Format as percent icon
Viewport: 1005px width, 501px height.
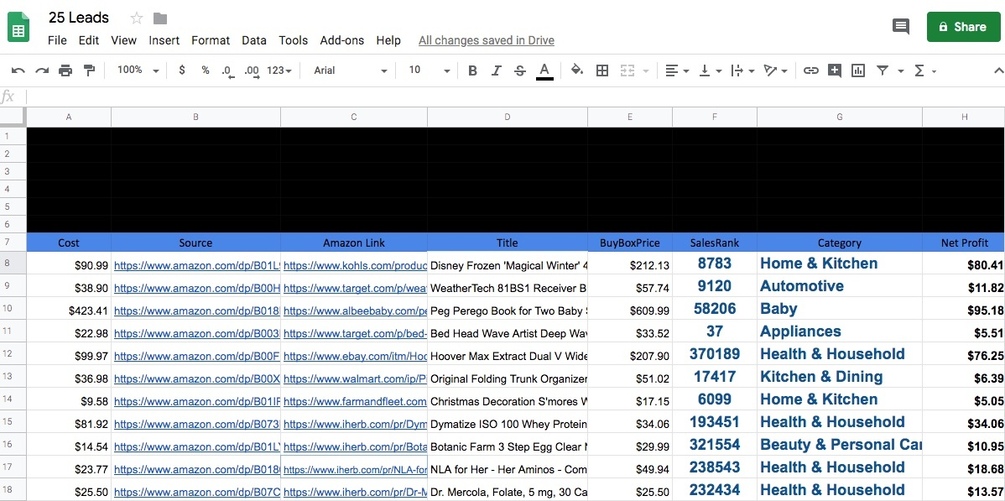point(205,70)
